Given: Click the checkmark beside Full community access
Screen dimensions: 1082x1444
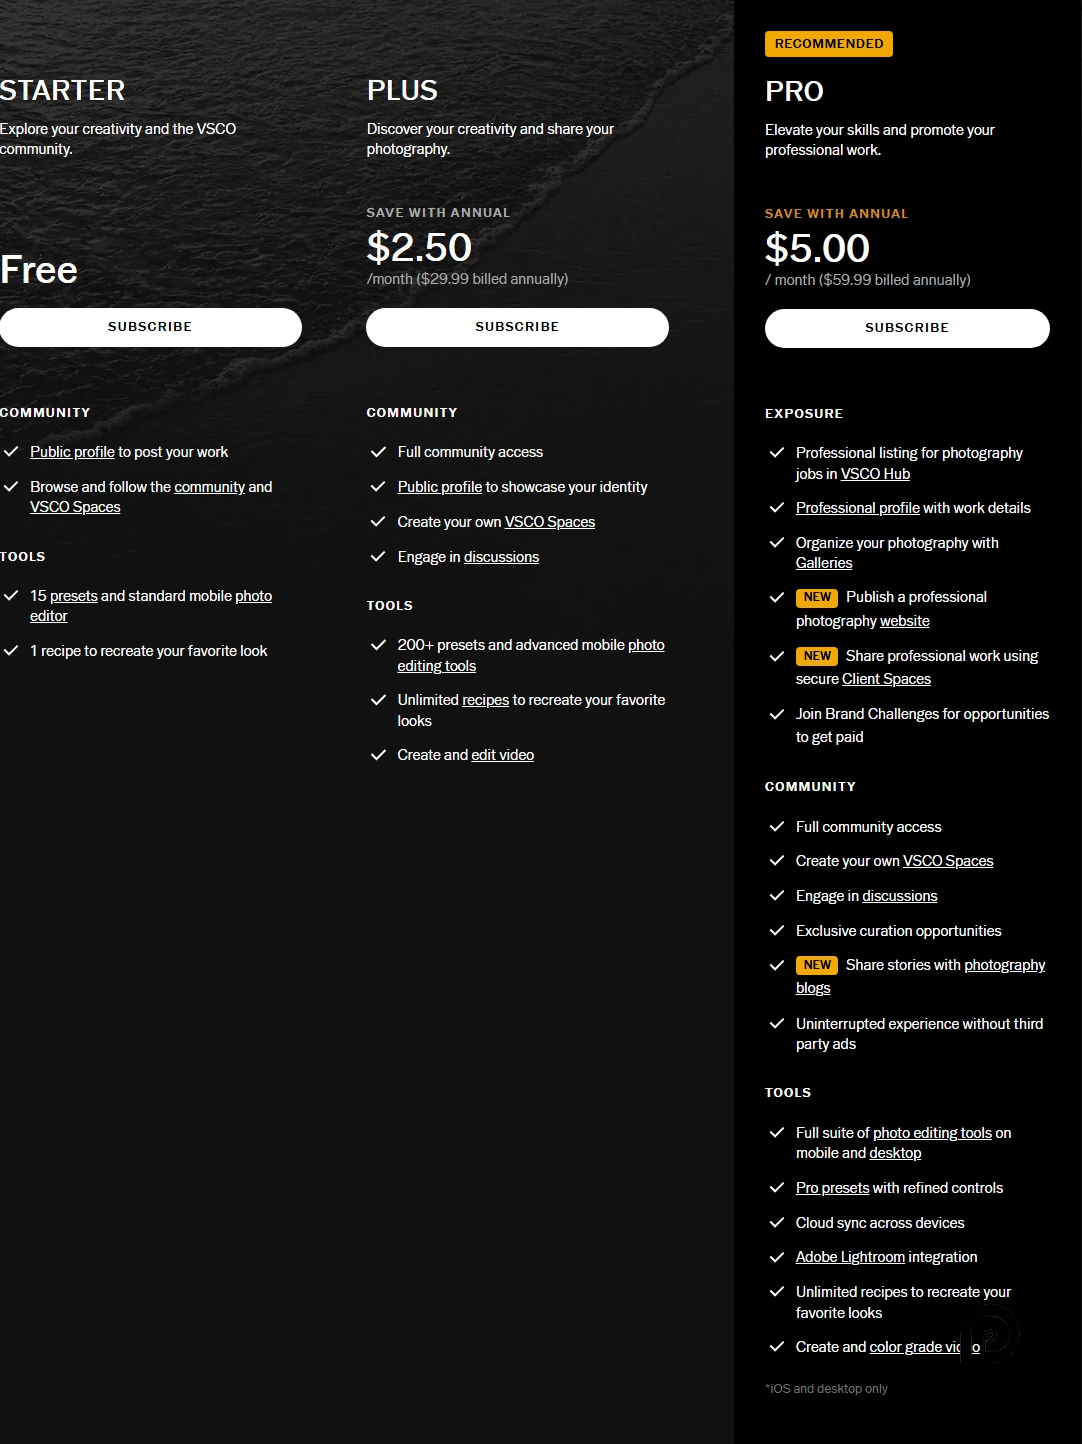Looking at the screenshot, I should [380, 451].
